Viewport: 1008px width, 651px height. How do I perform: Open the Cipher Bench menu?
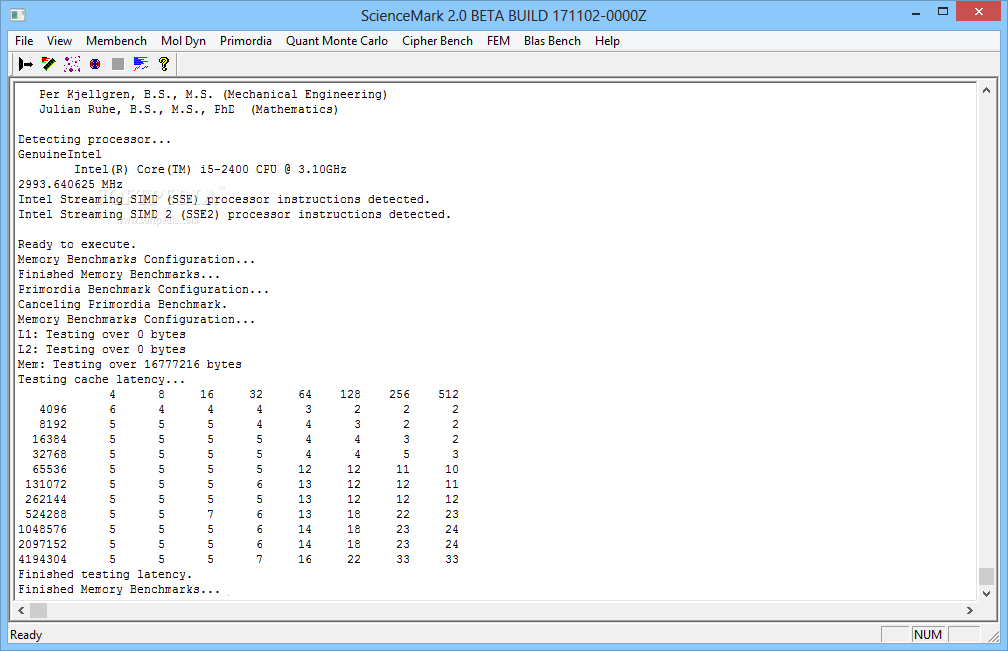pyautogui.click(x=437, y=40)
